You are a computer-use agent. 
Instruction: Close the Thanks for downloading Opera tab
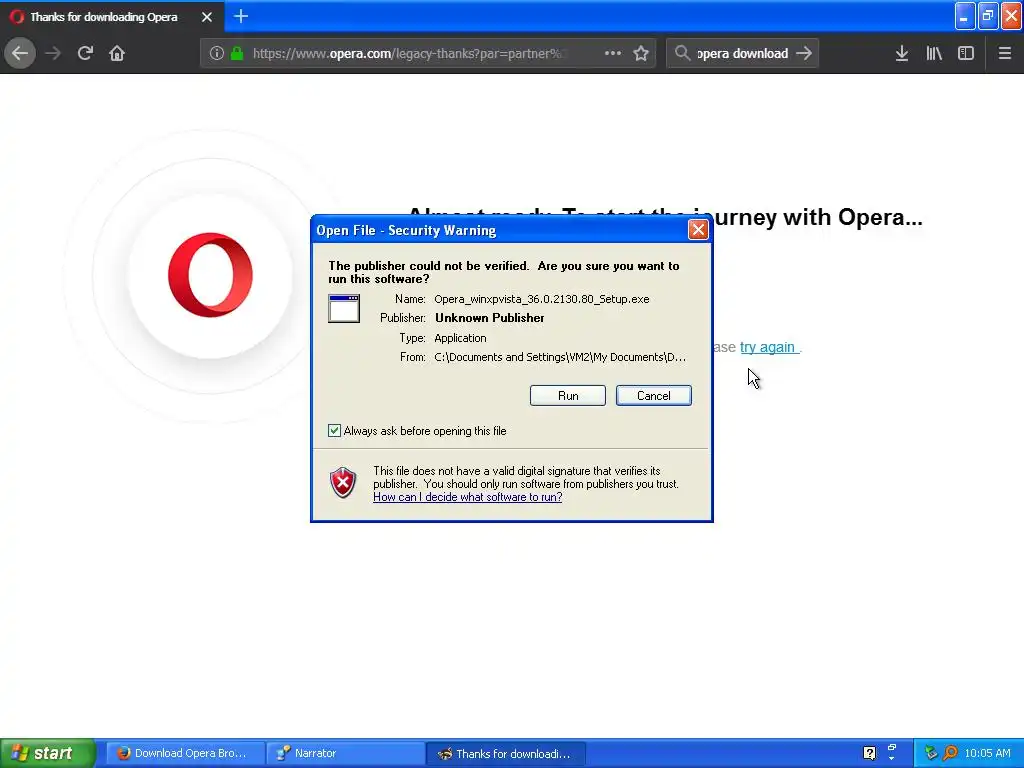point(207,17)
